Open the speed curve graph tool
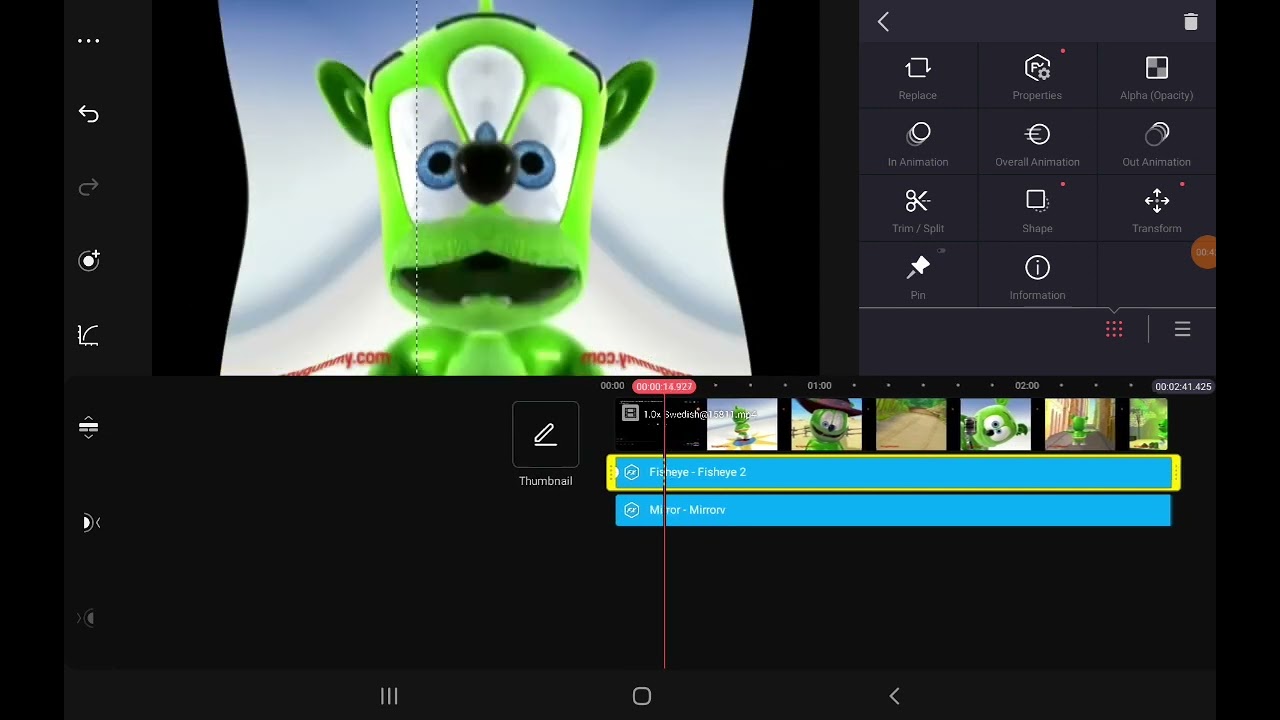This screenshot has width=1280, height=720. 89,335
